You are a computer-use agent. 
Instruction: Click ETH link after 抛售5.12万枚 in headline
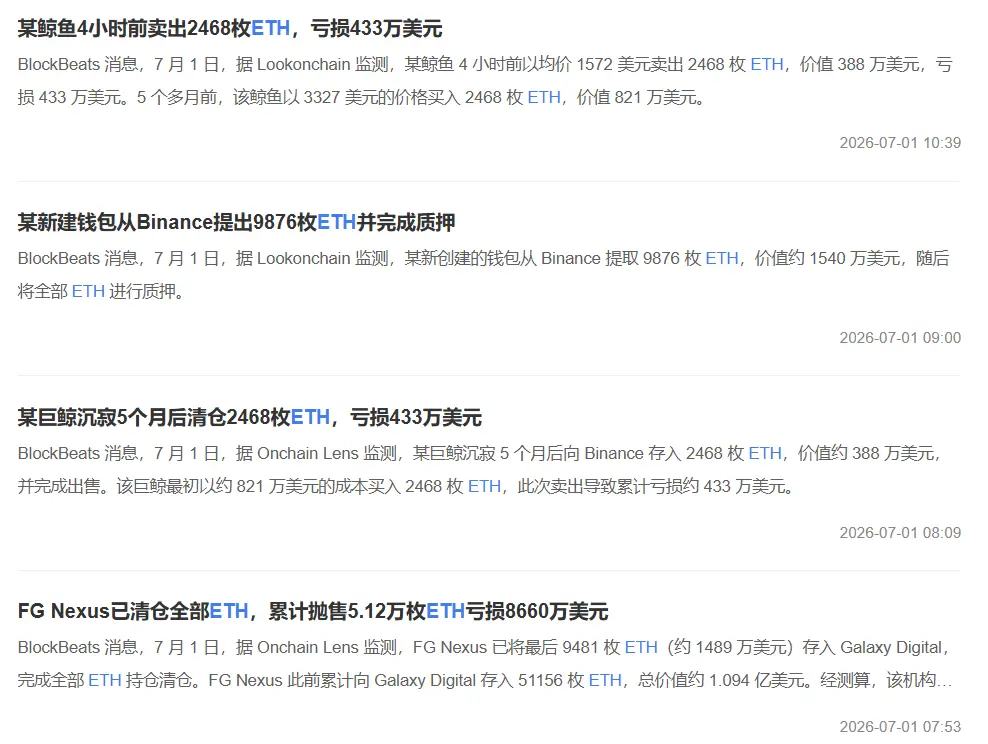coord(446,611)
